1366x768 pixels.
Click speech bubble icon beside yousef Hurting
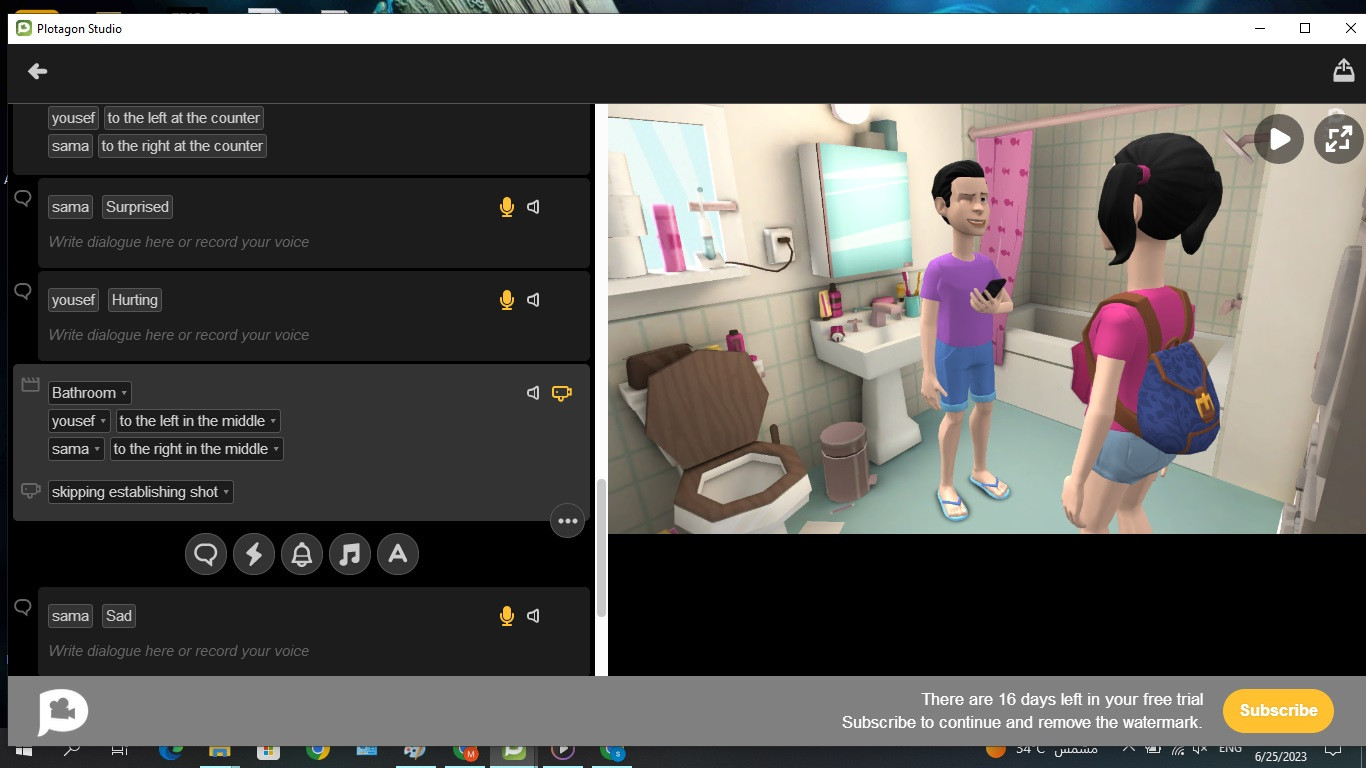23,291
